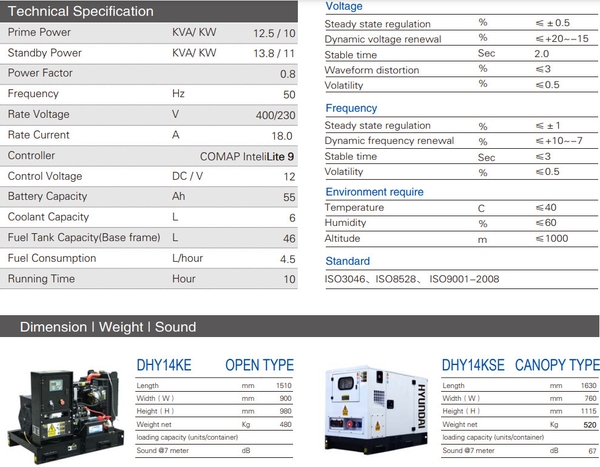Click the 'Running Time' label
Screen dimensions: 600x467
click(x=41, y=279)
